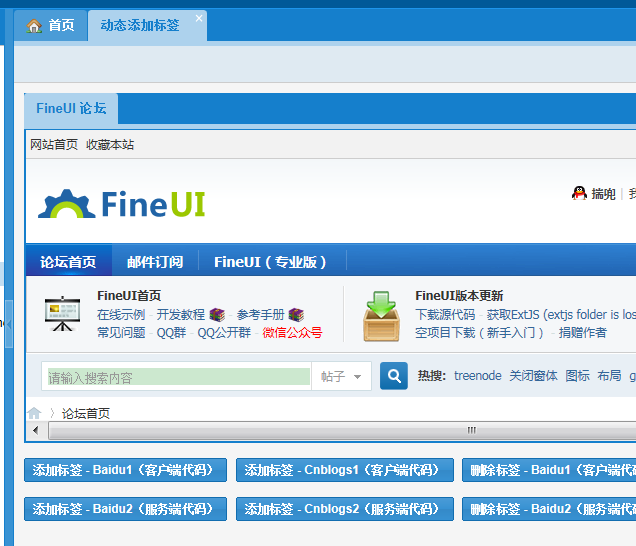
Task: Switch to the 首页 tab
Action: point(51,26)
